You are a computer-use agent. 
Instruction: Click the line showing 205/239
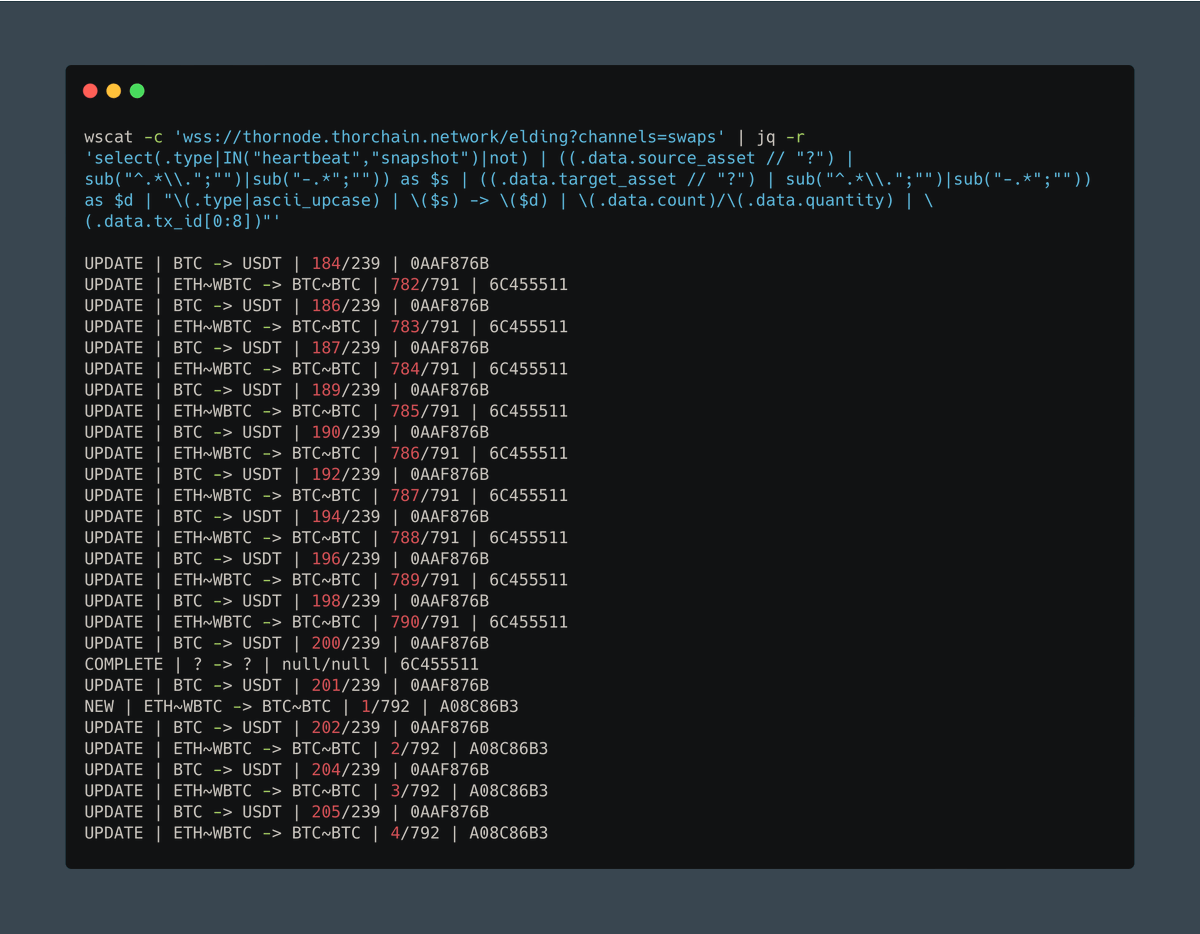[x=286, y=812]
